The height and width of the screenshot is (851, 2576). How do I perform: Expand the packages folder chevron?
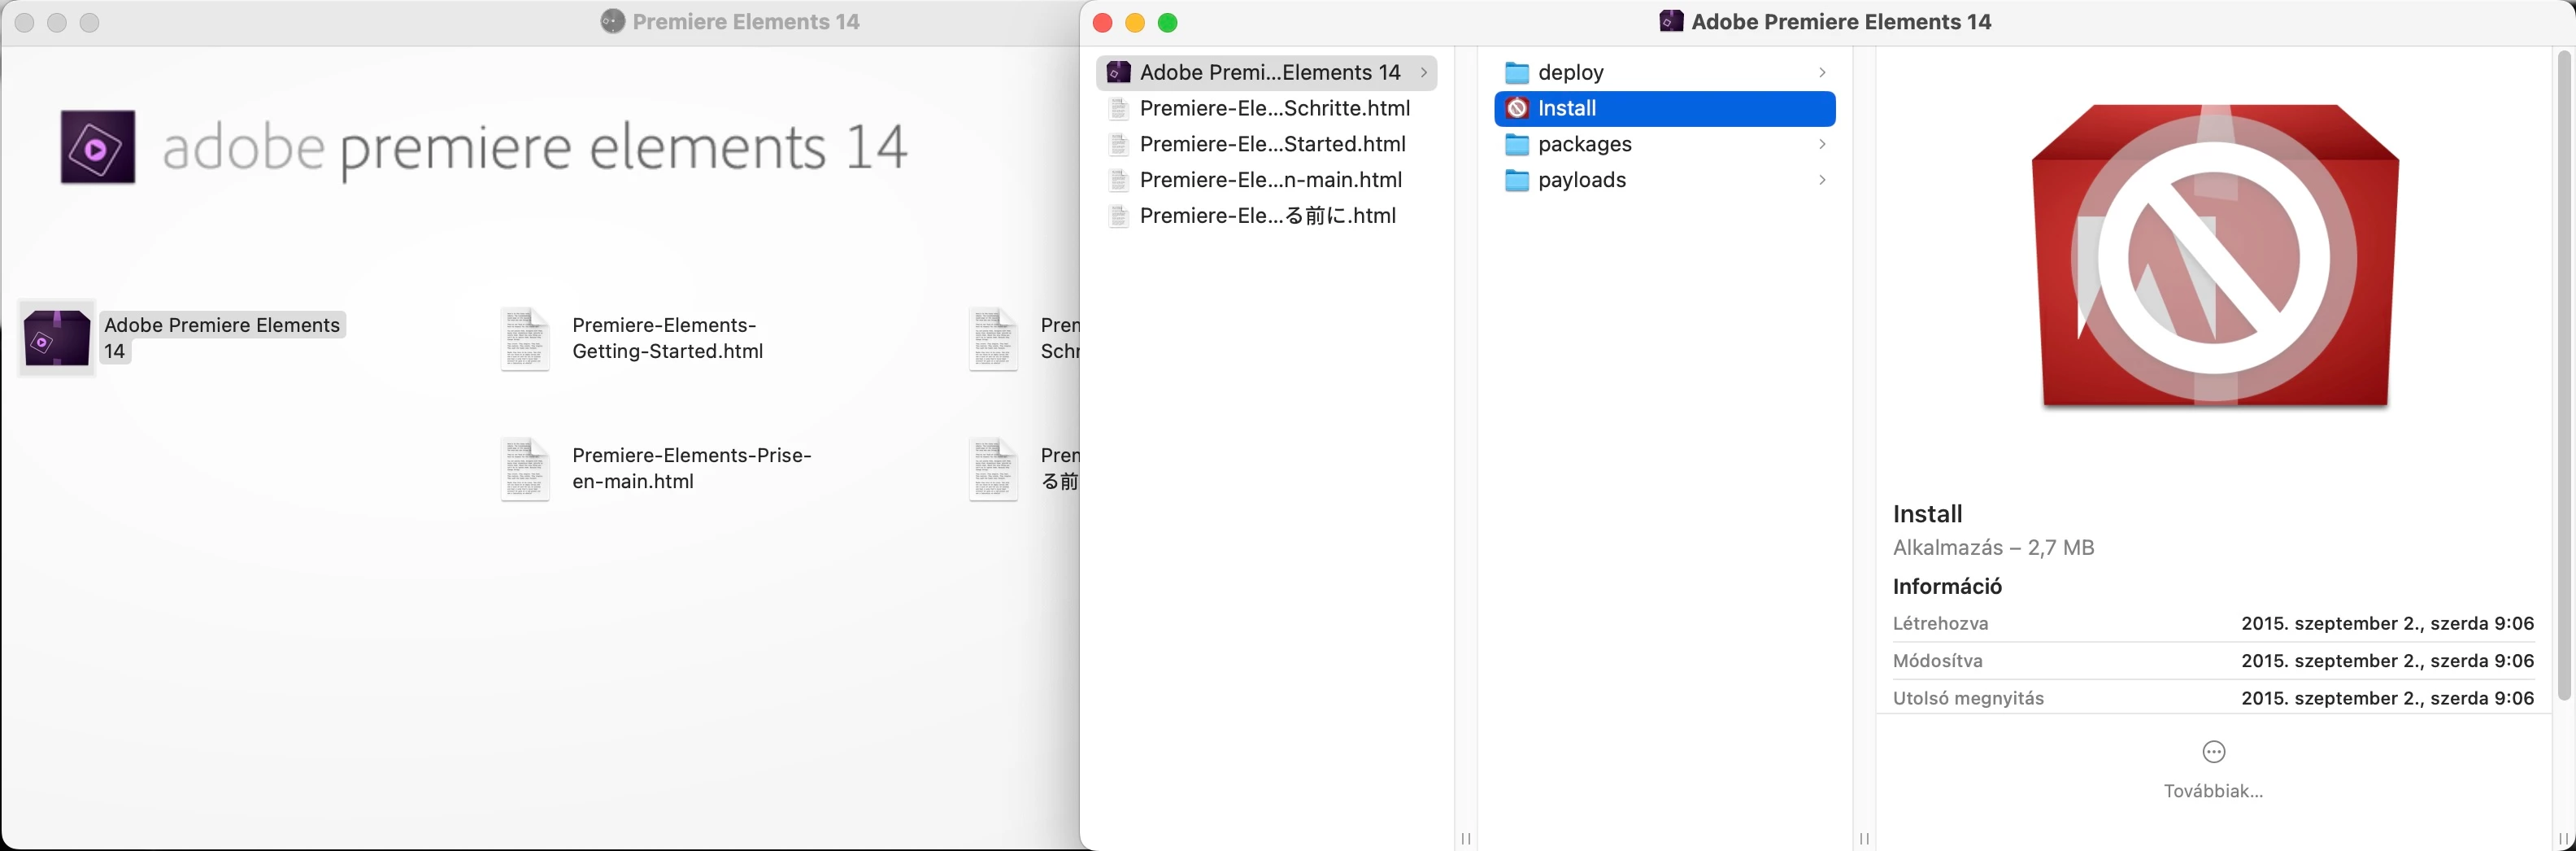tap(1822, 145)
